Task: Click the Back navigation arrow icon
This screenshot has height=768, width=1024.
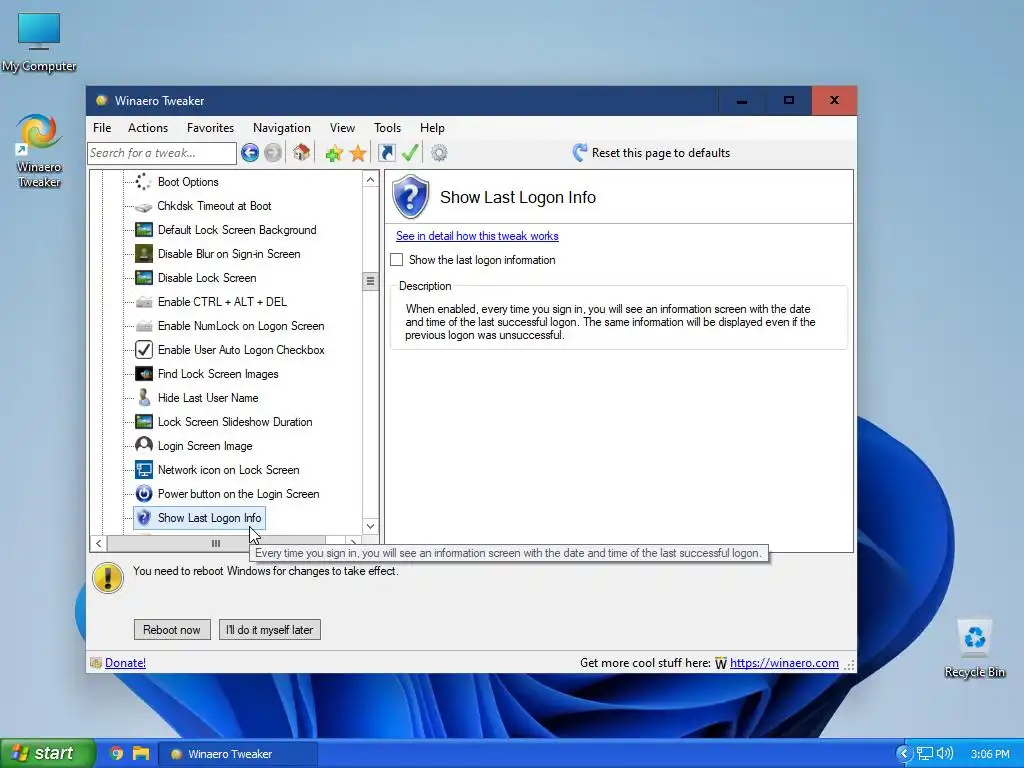Action: click(x=249, y=153)
